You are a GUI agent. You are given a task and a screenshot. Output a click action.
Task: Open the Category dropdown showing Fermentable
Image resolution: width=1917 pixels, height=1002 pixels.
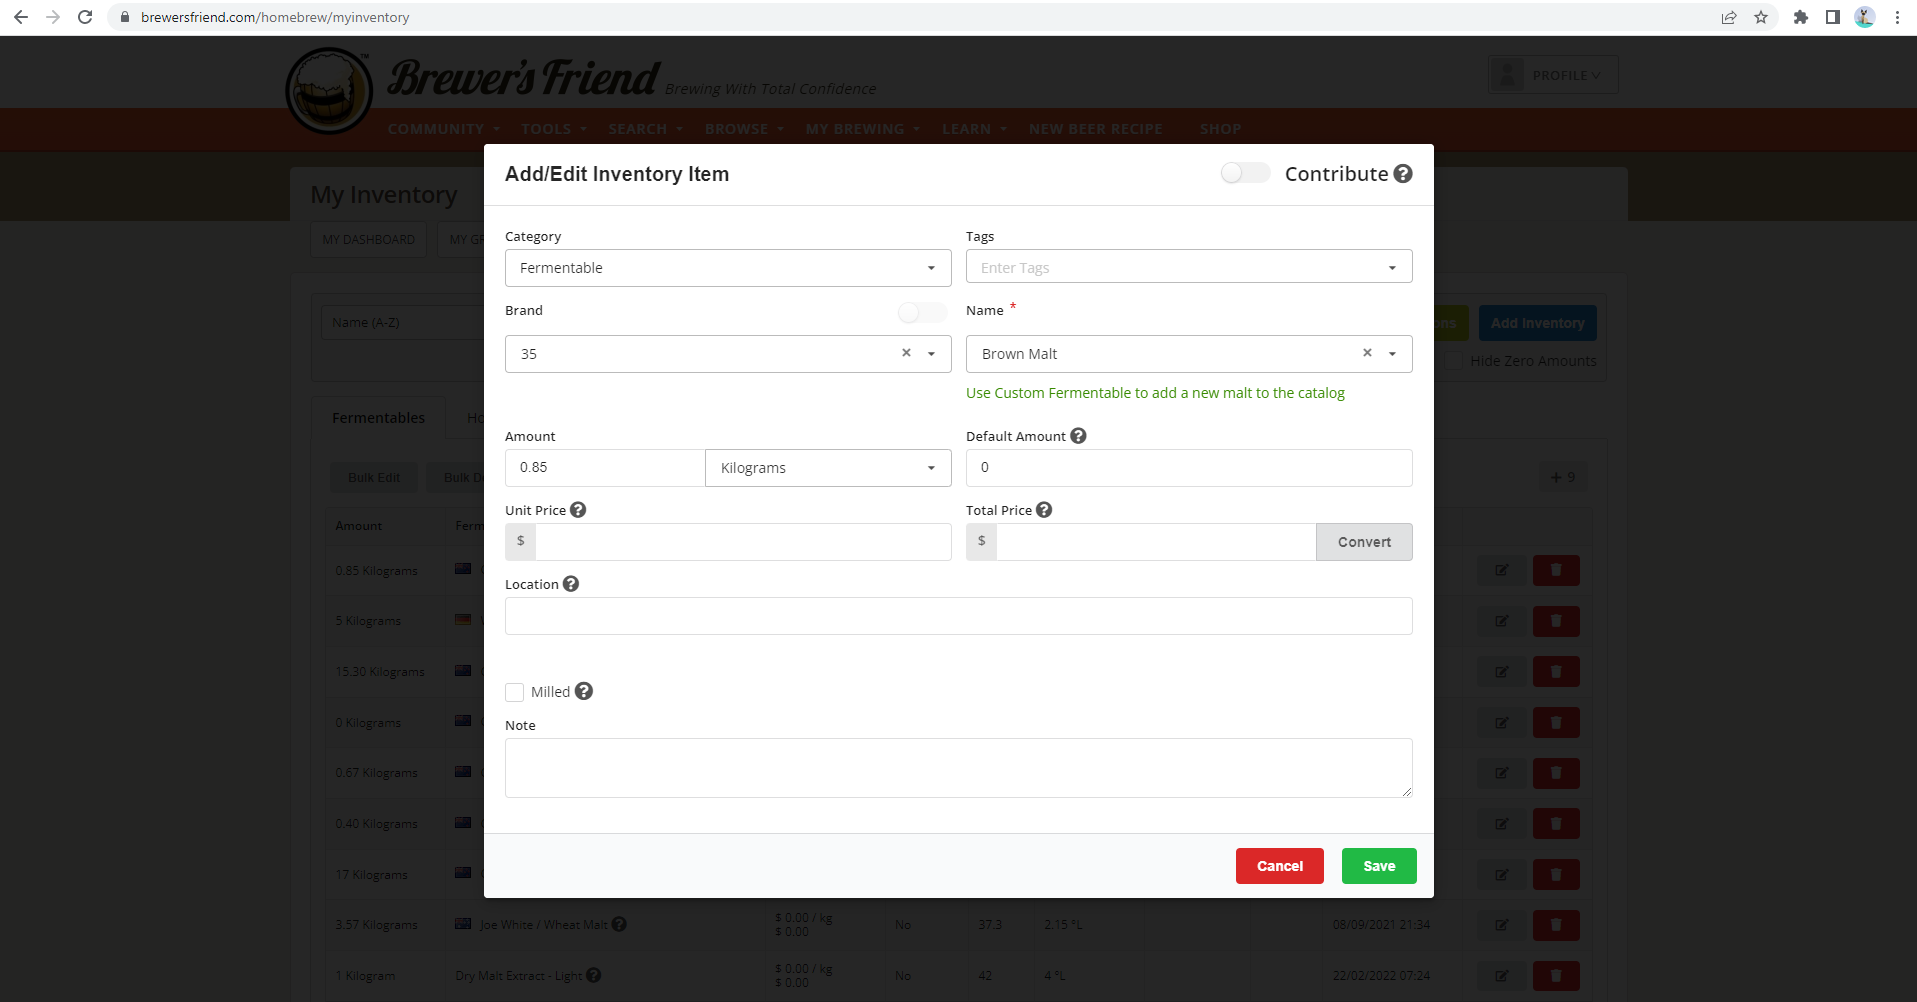727,268
